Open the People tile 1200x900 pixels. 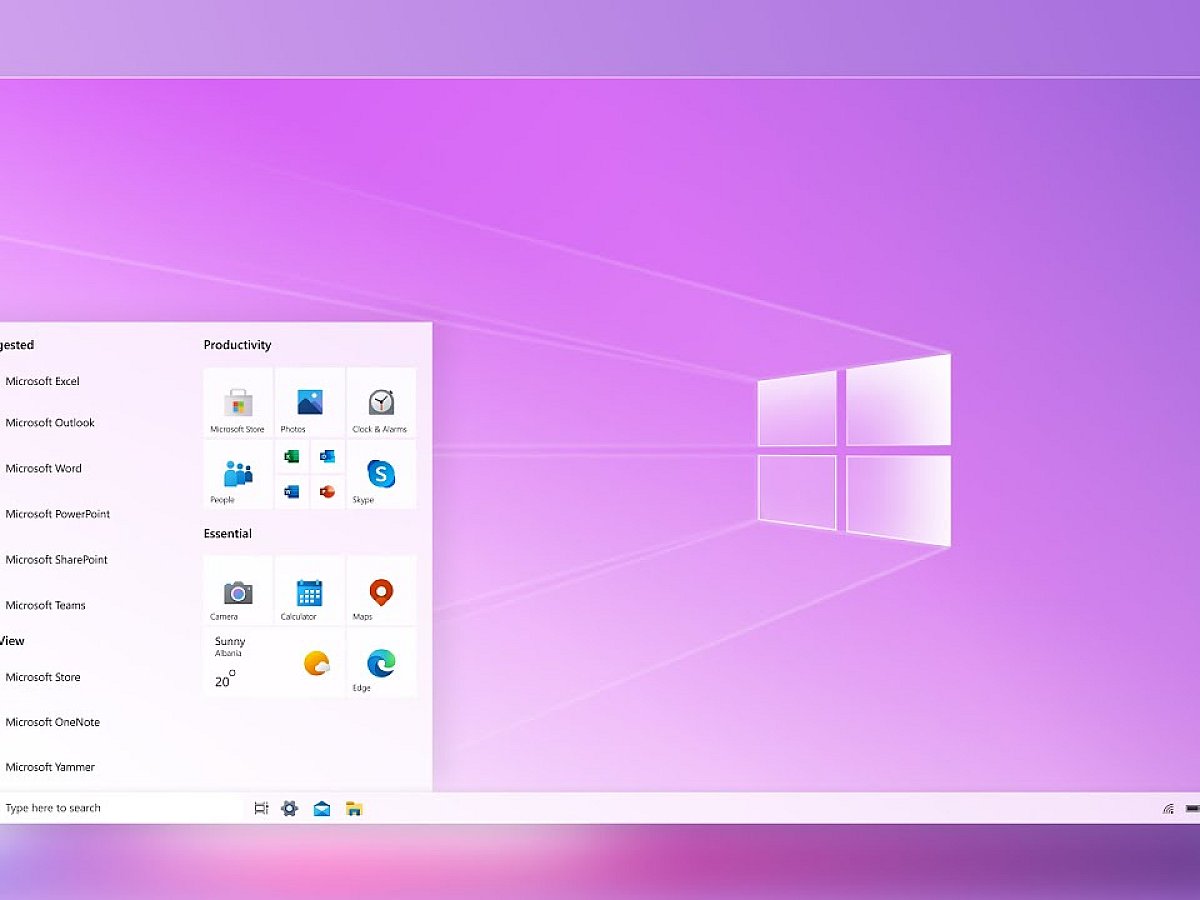(x=238, y=474)
